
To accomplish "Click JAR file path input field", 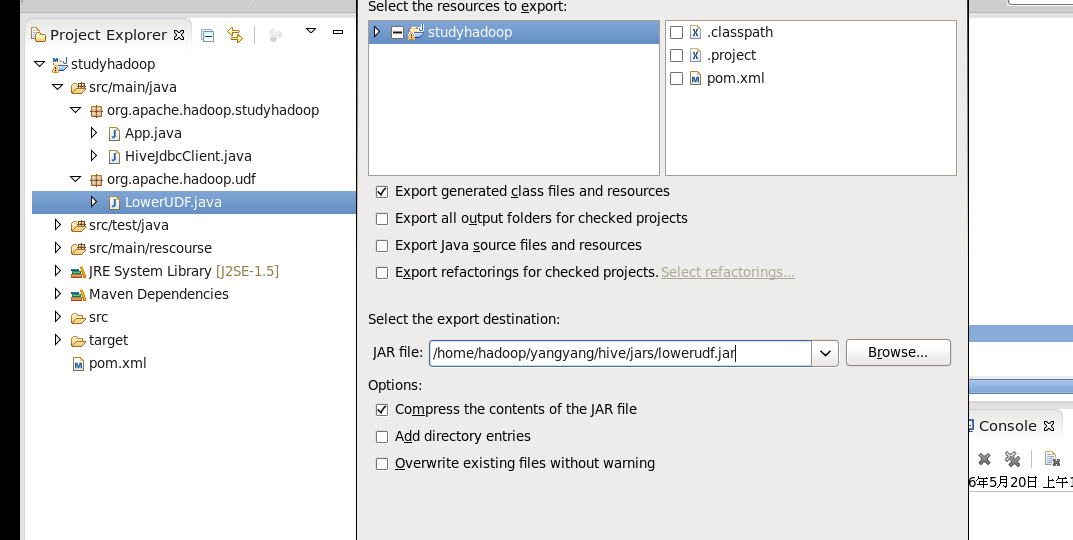I will coord(621,353).
